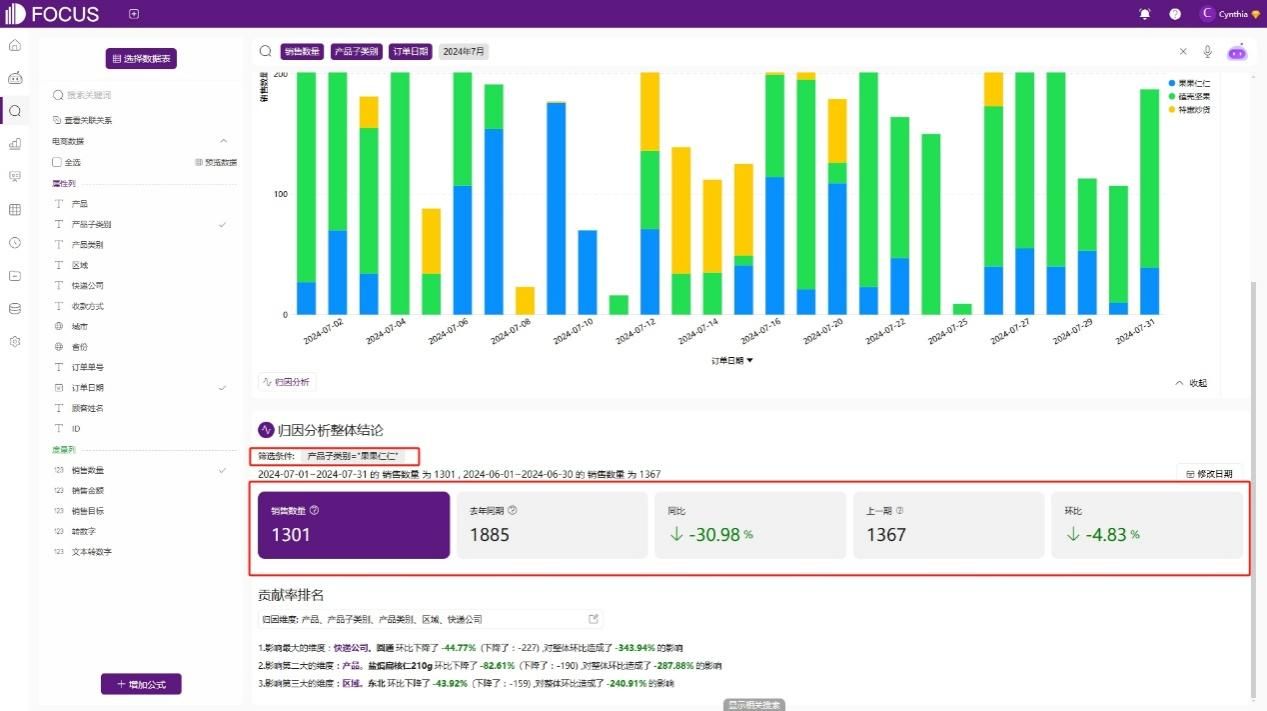Collapse the chart panel with 收起

pos(1191,383)
